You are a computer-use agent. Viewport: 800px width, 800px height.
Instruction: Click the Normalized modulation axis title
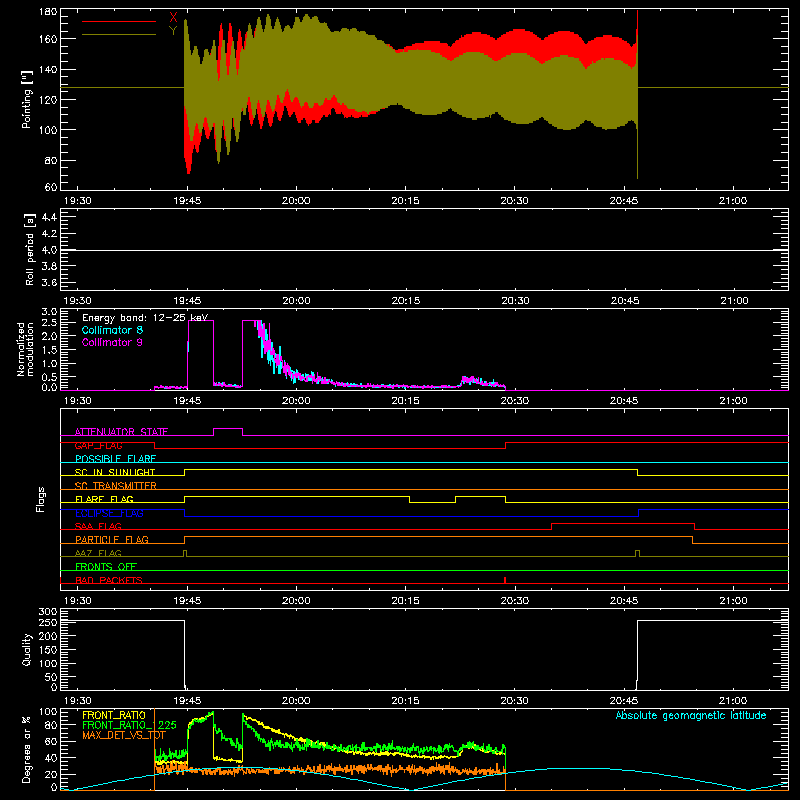25,349
